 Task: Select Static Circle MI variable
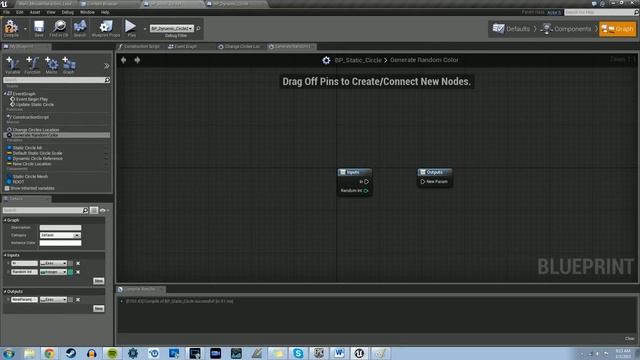click(x=27, y=148)
